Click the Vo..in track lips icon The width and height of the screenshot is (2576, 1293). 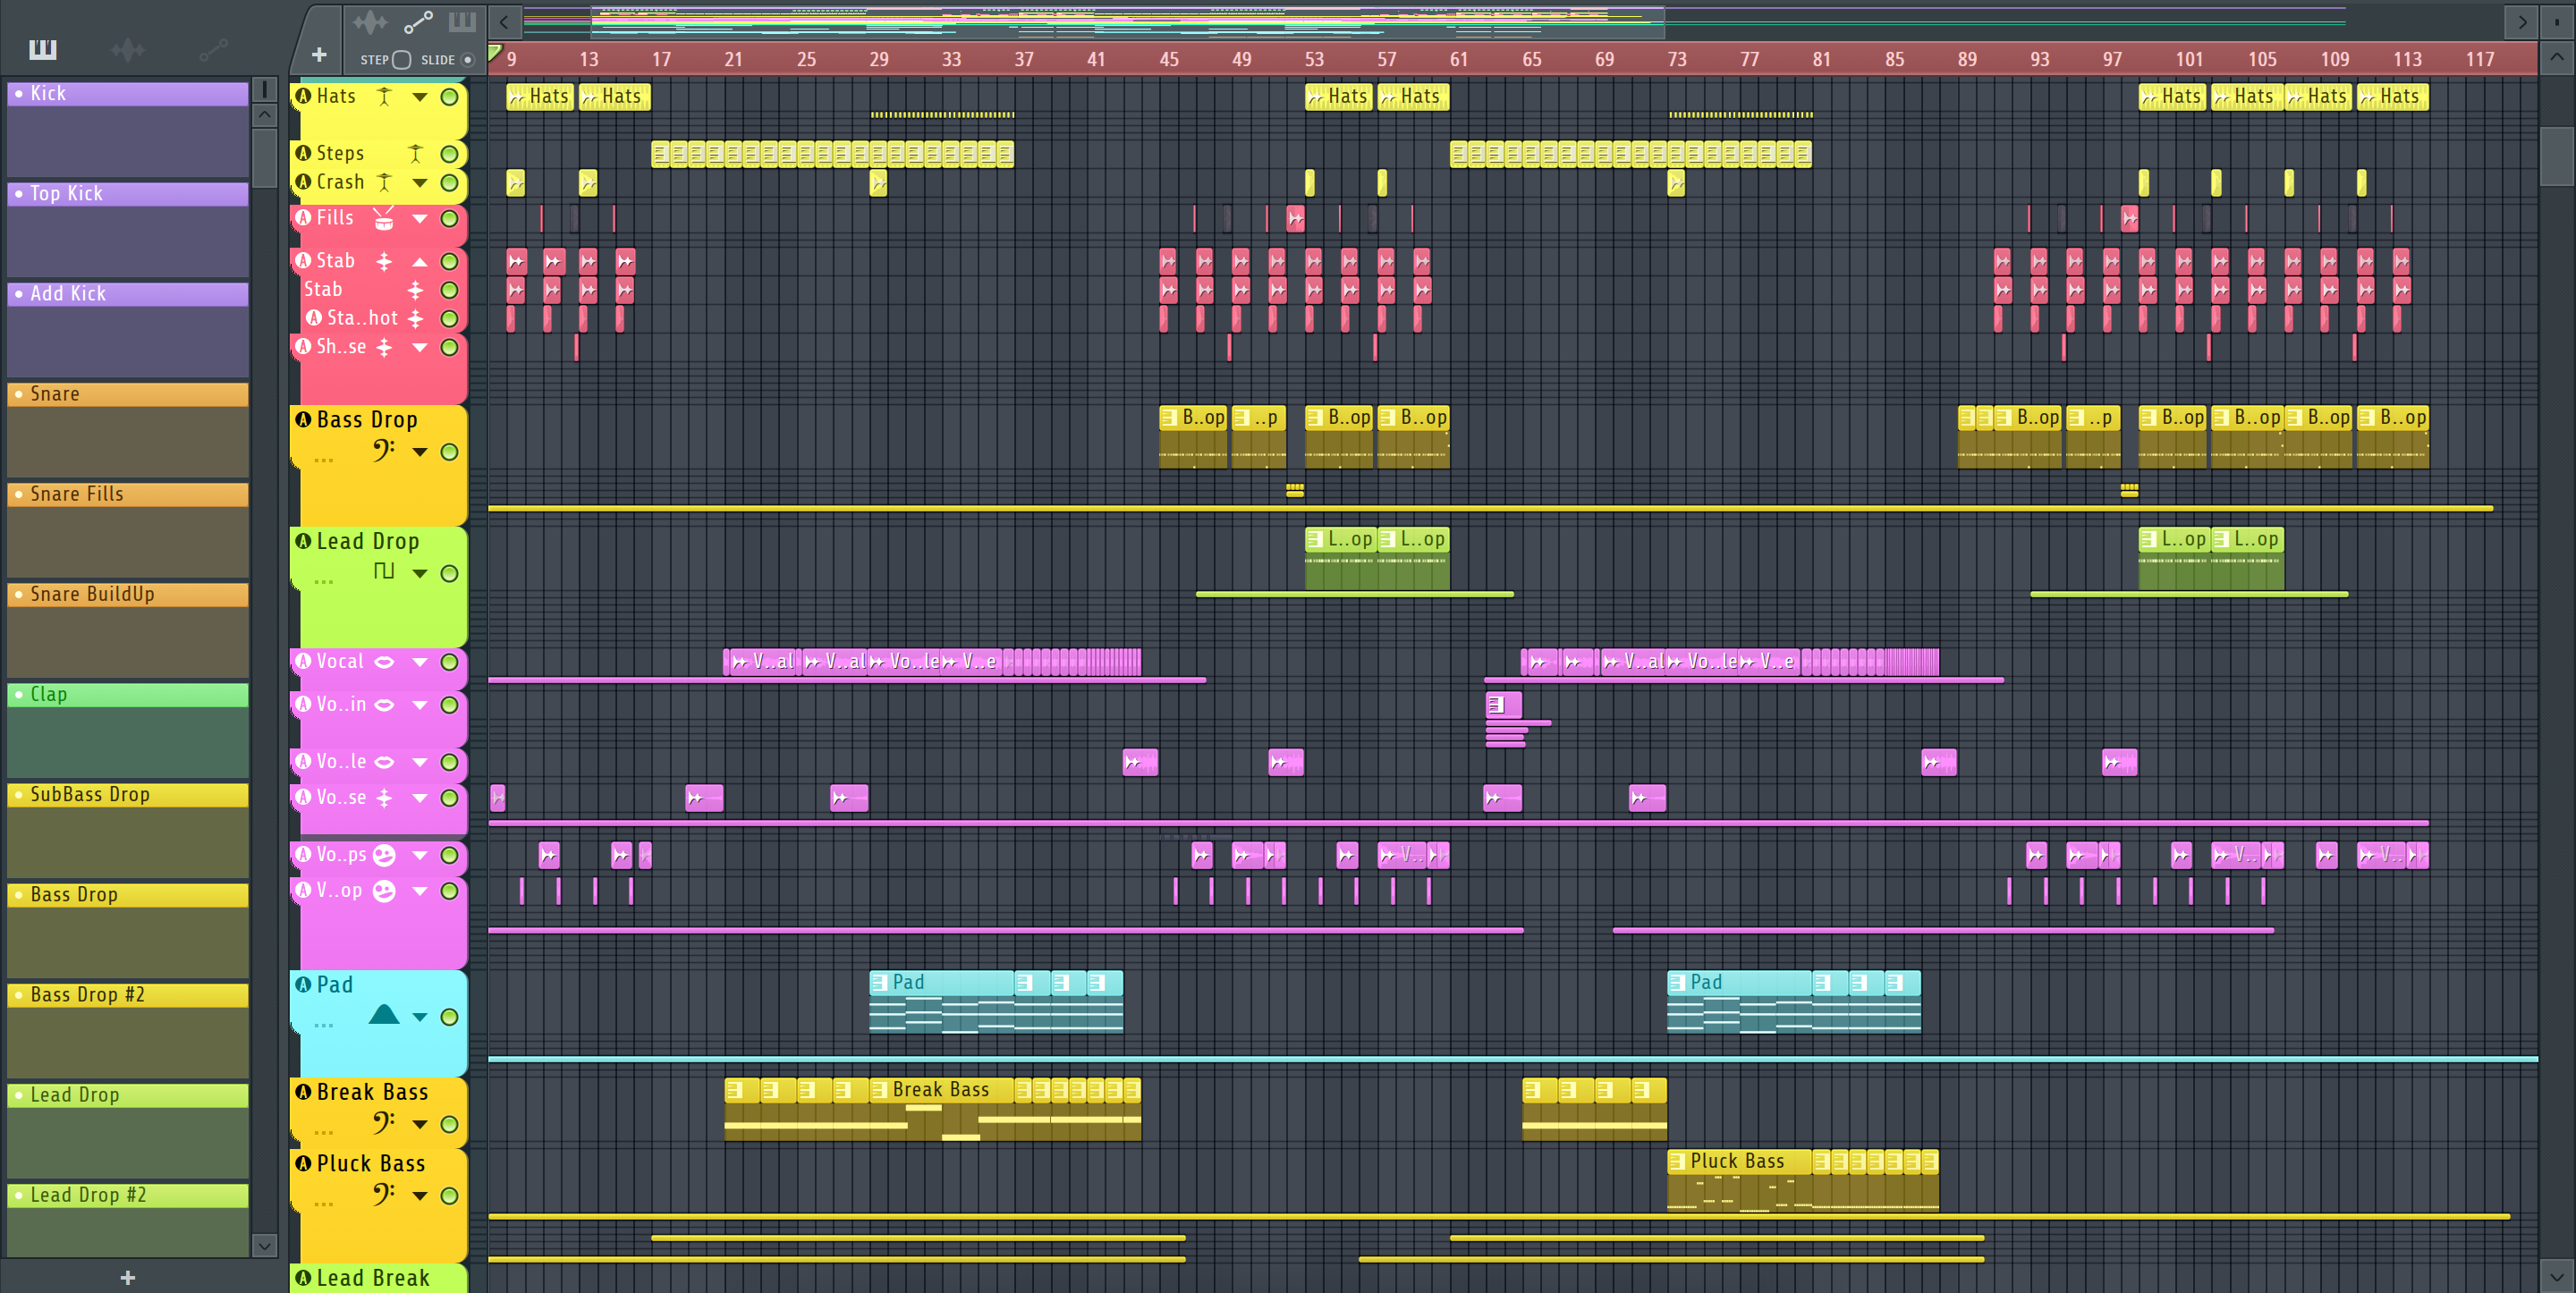point(384,705)
